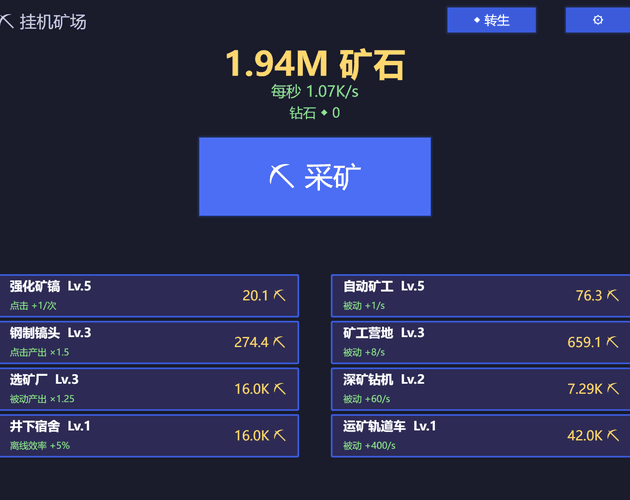630x500 pixels.
Task: Buy the 钢制镐头 Lv.3 upgrade
Action: tap(149, 342)
